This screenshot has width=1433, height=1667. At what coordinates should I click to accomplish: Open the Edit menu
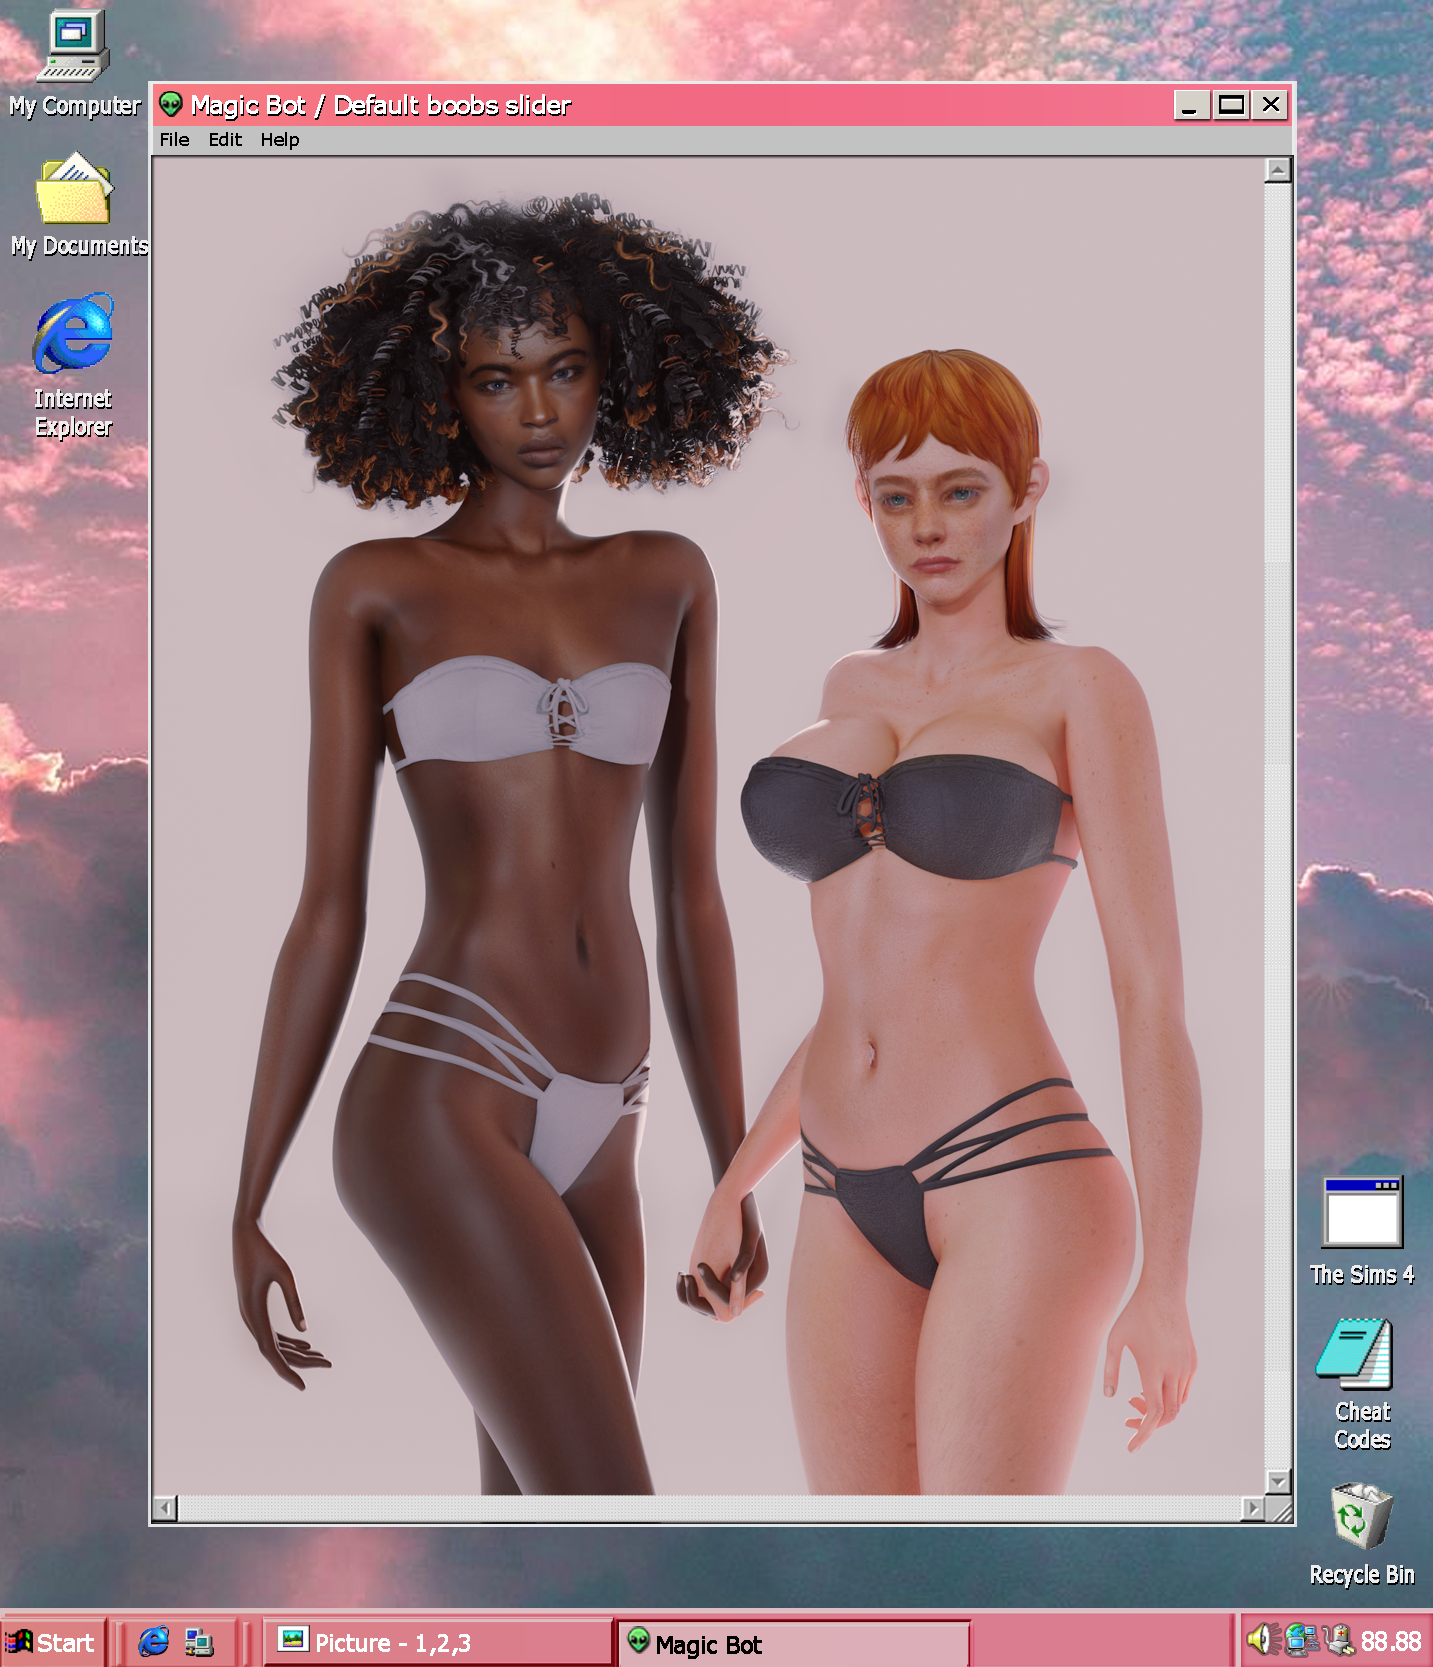pyautogui.click(x=225, y=140)
